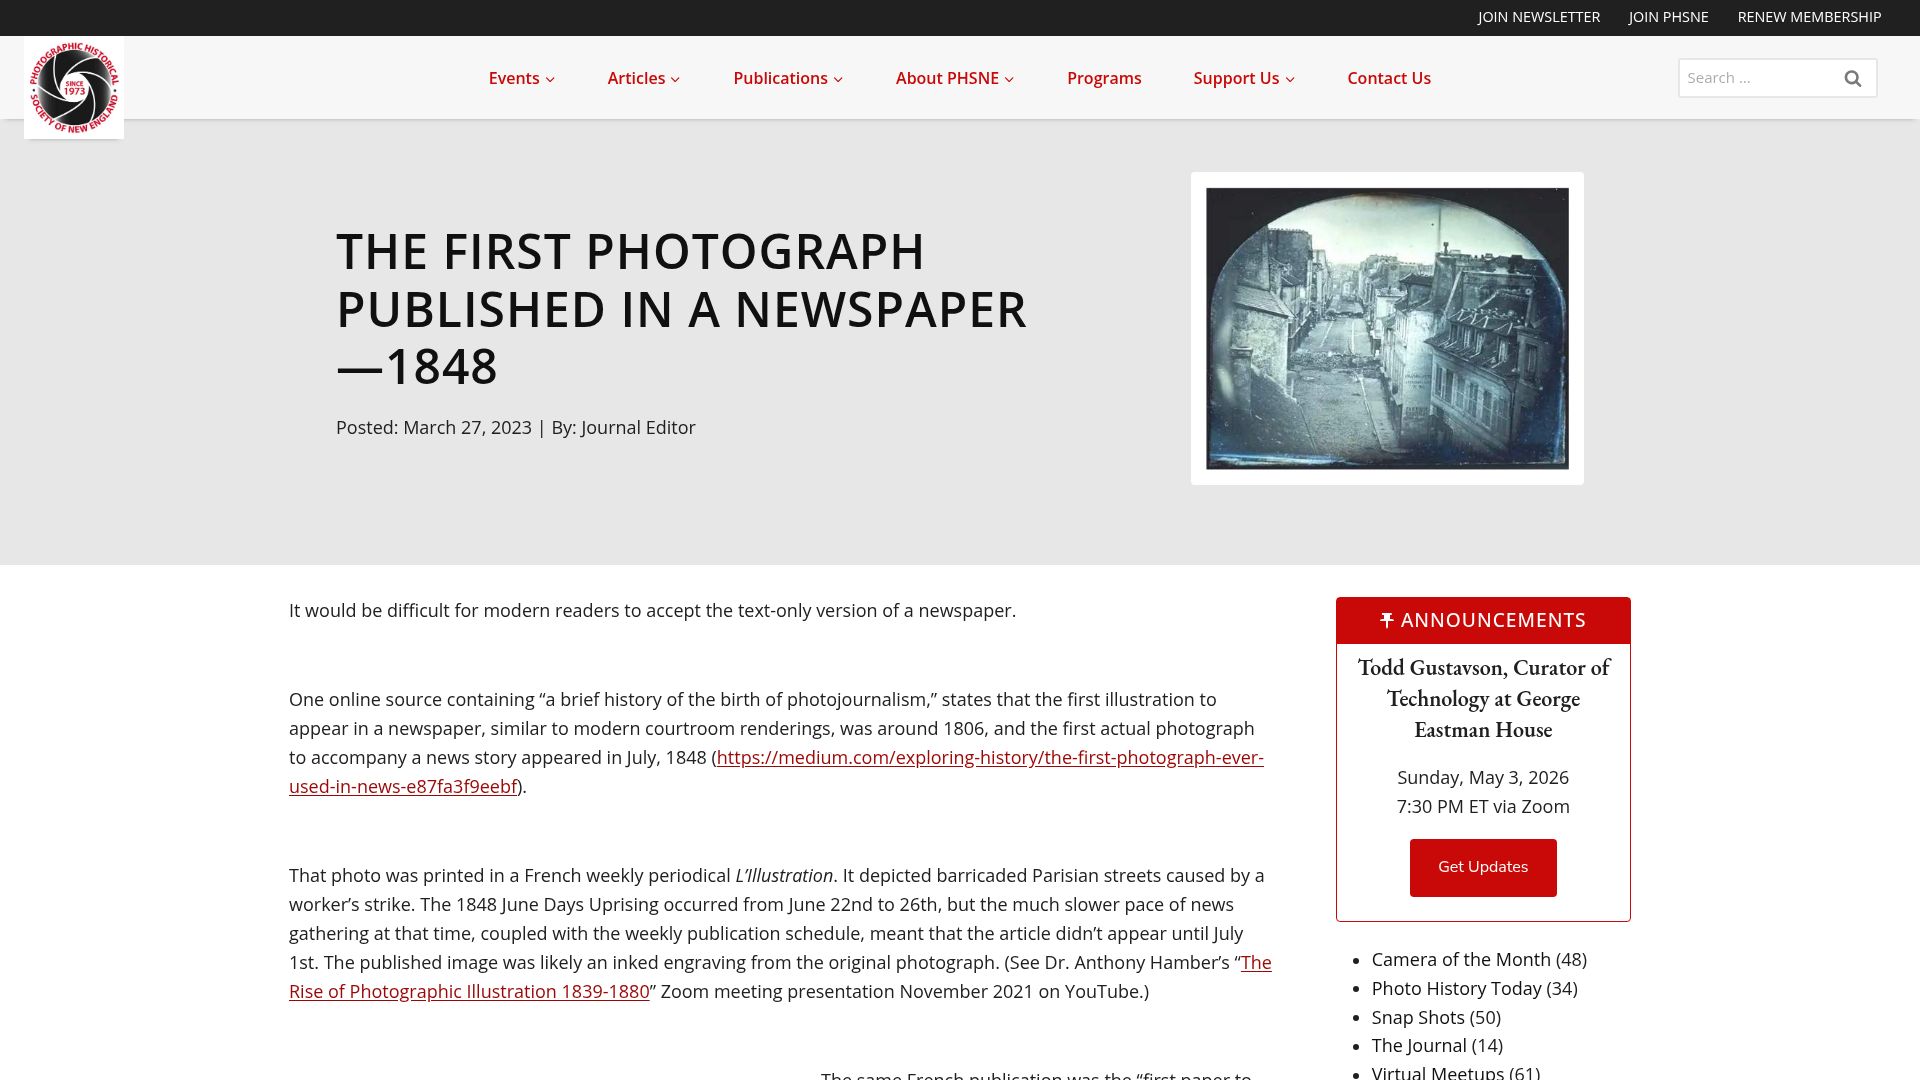The height and width of the screenshot is (1080, 1920).
Task: Open The Journal category
Action: [1419, 1045]
